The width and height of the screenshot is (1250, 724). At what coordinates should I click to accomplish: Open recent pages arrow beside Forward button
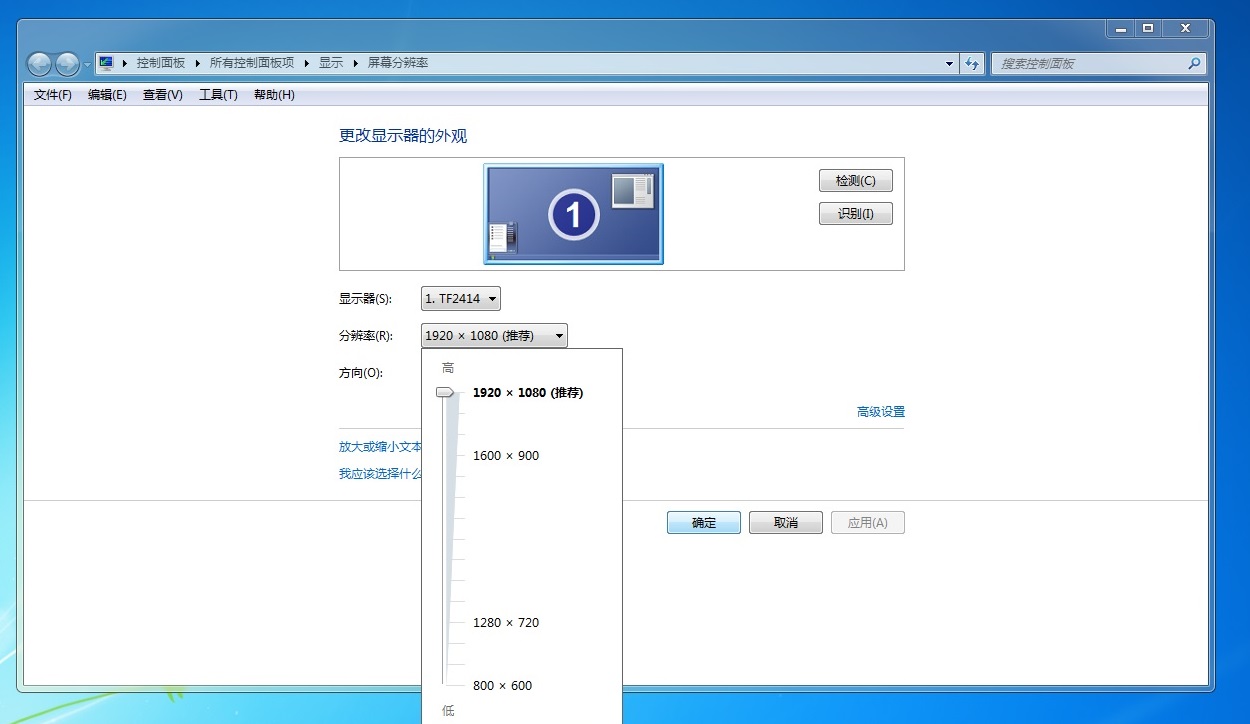87,64
